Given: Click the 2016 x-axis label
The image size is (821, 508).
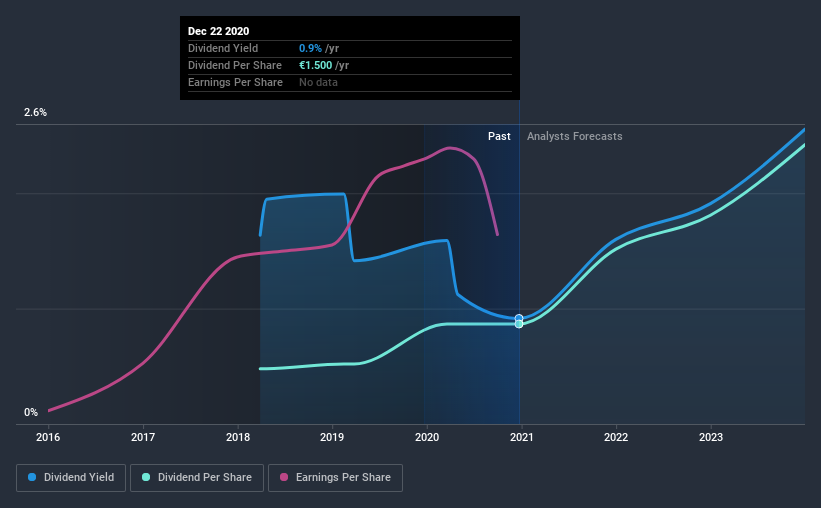Looking at the screenshot, I should click(x=48, y=437).
